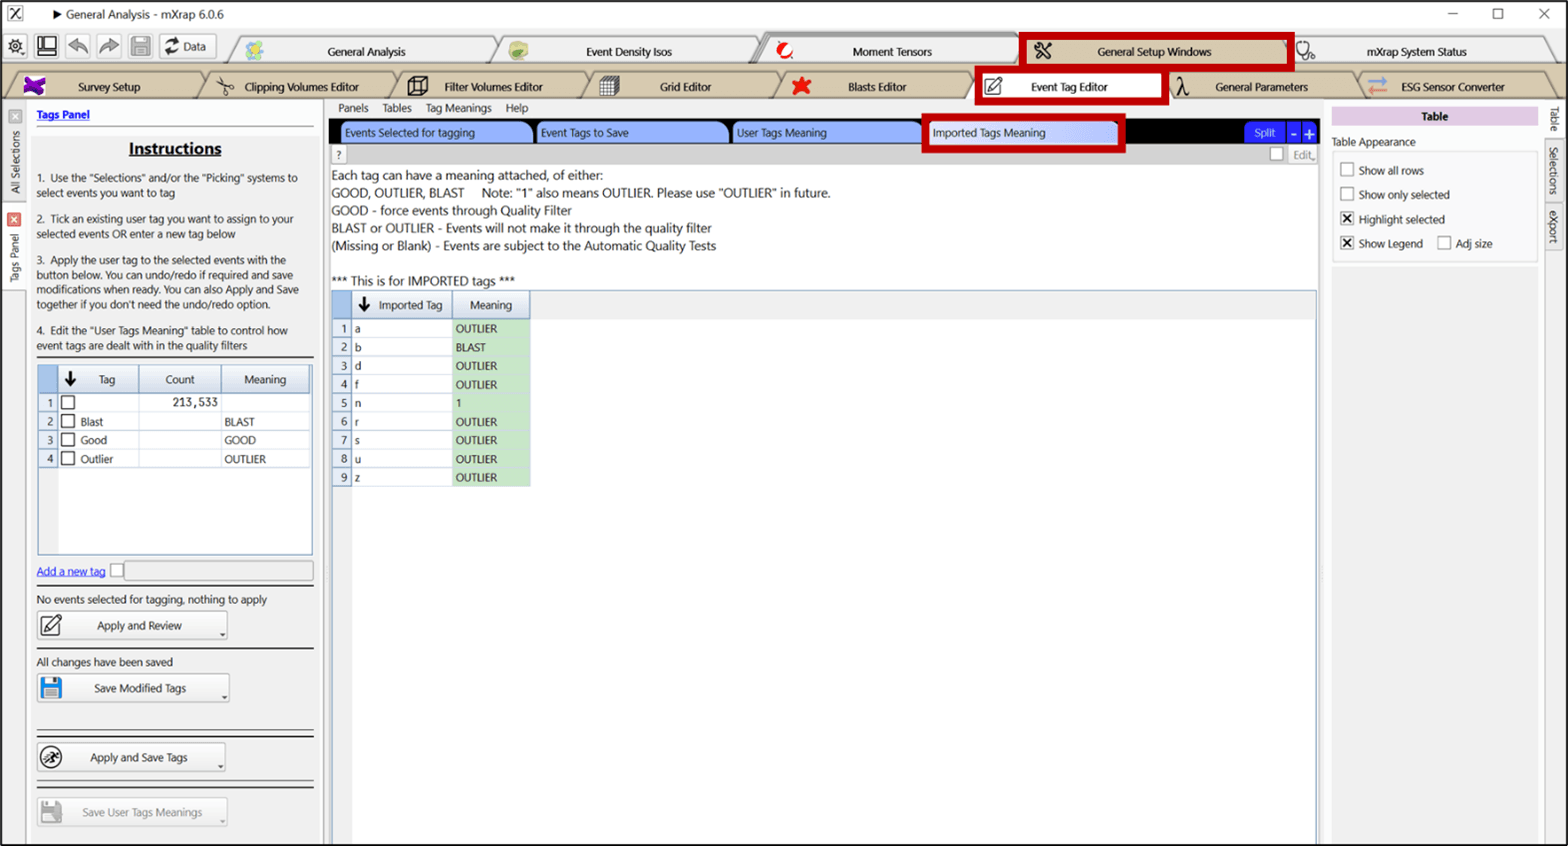The width and height of the screenshot is (1568, 846).
Task: Switch to the Blasts Editor tab
Action: click(x=876, y=87)
